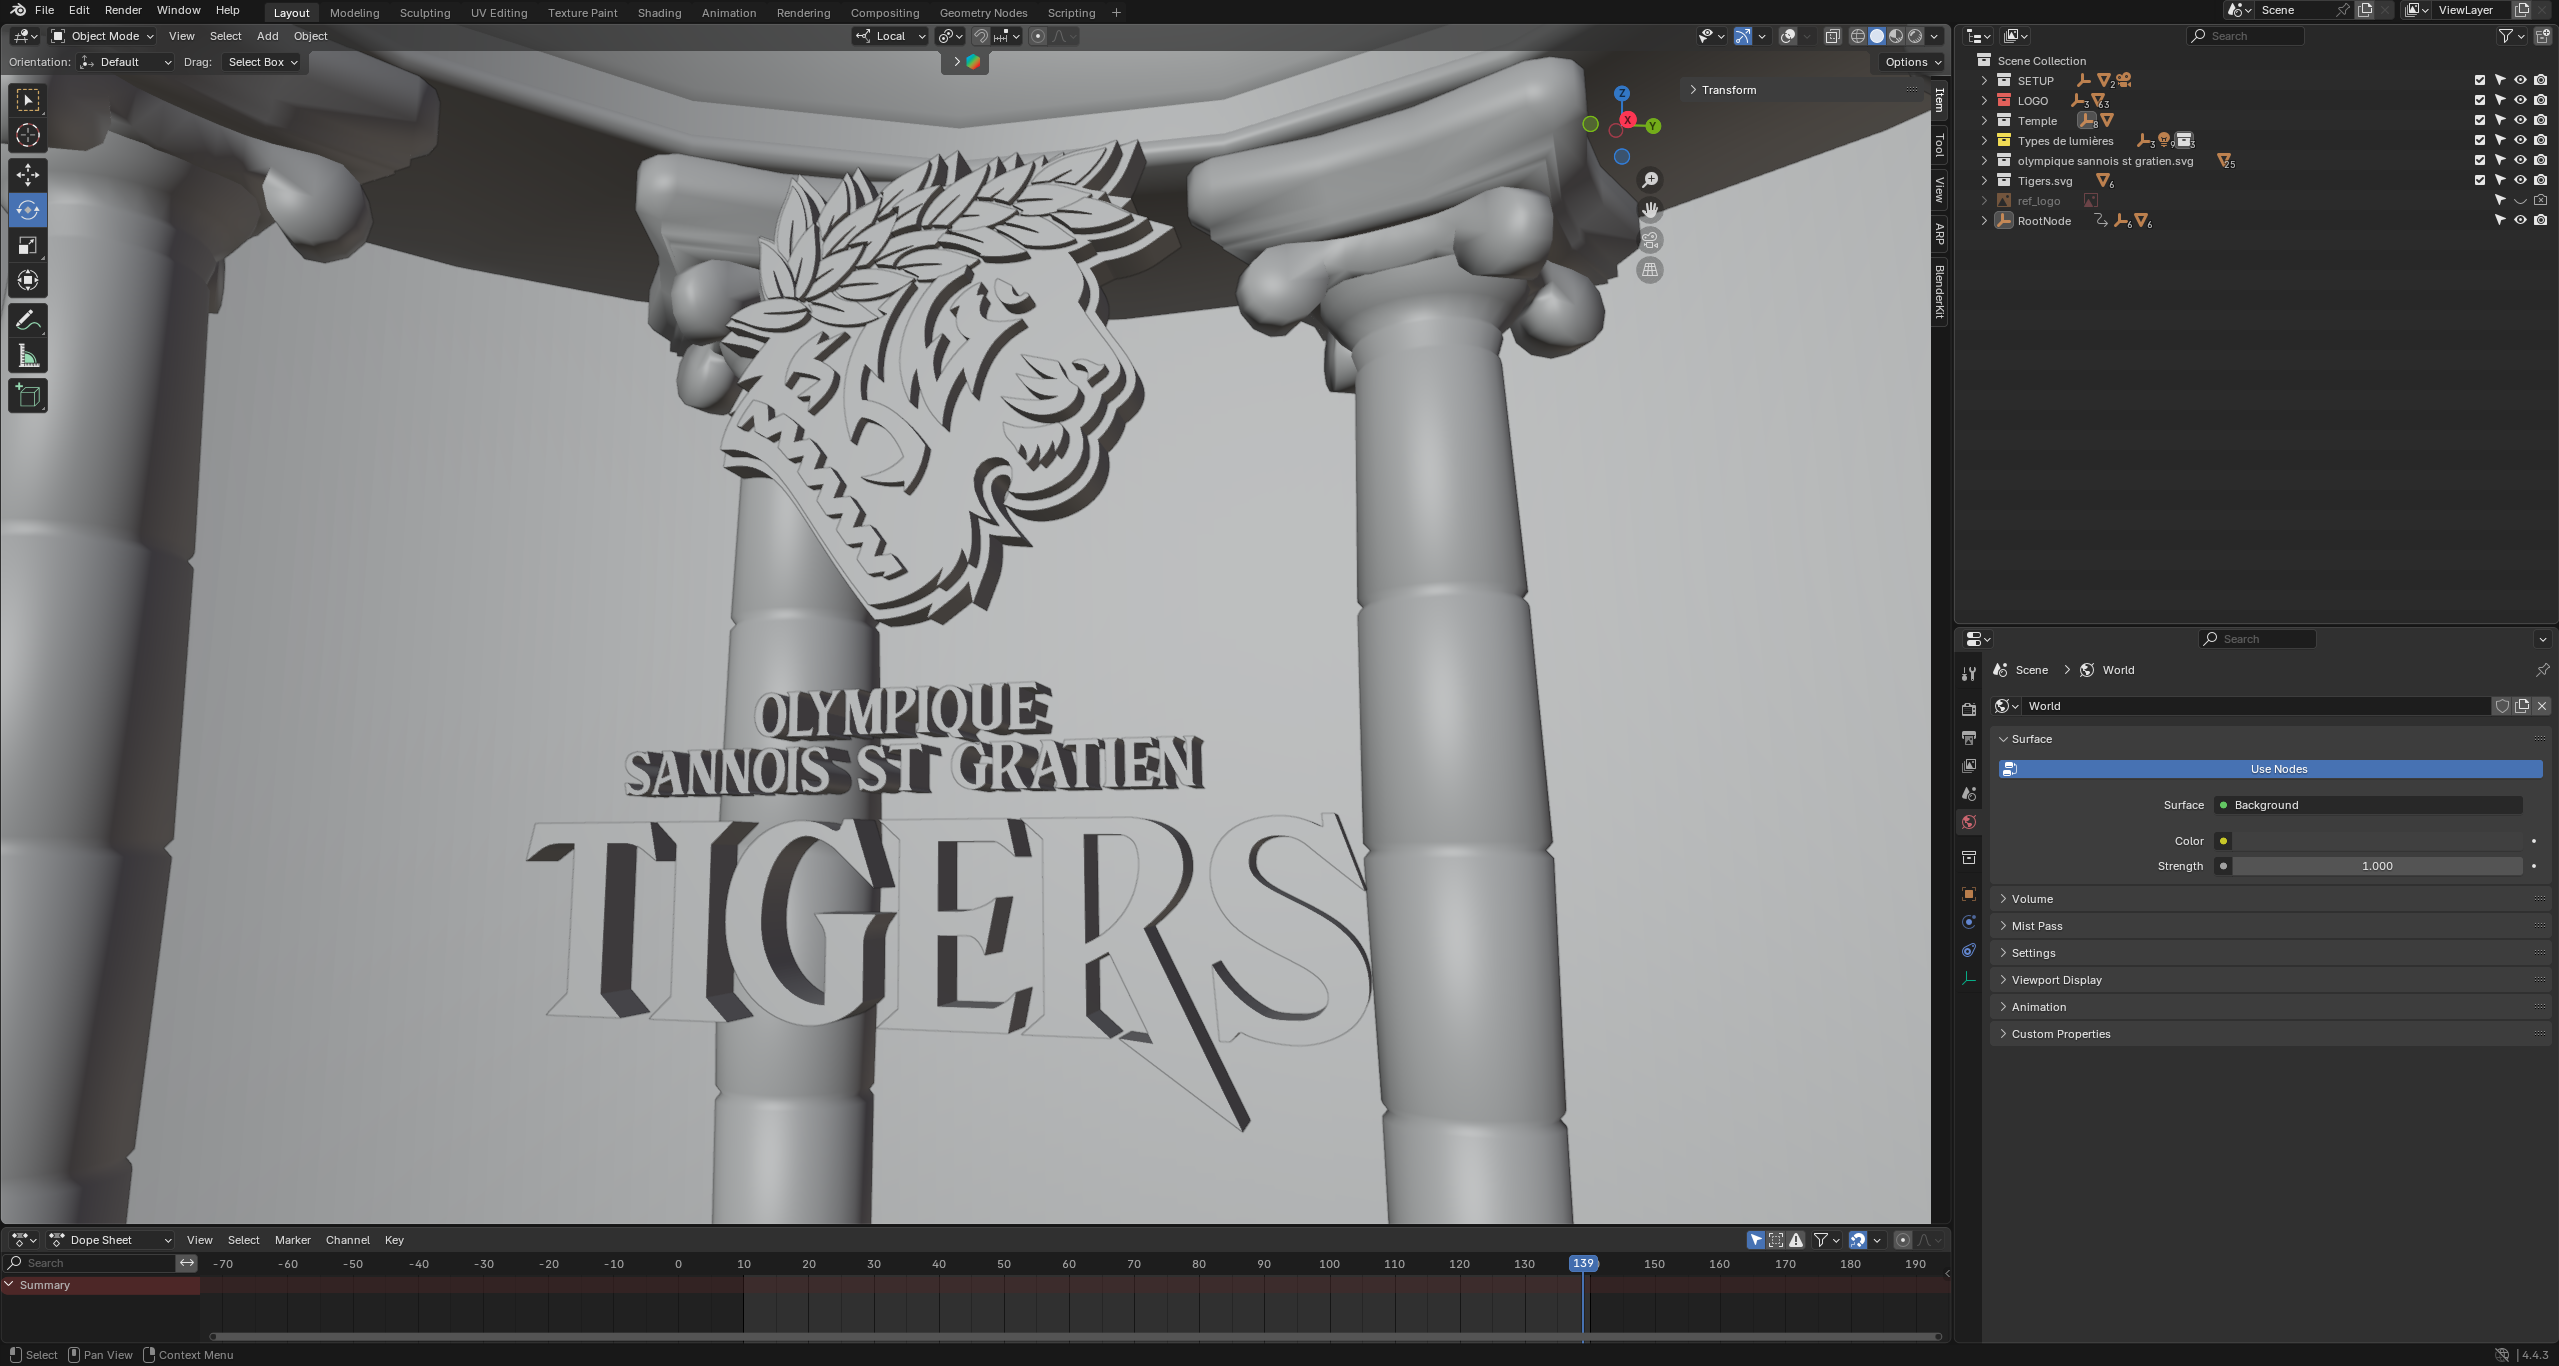2559x1366 pixels.
Task: Click the zoom magnifier in the viewport gizmos
Action: (1650, 178)
